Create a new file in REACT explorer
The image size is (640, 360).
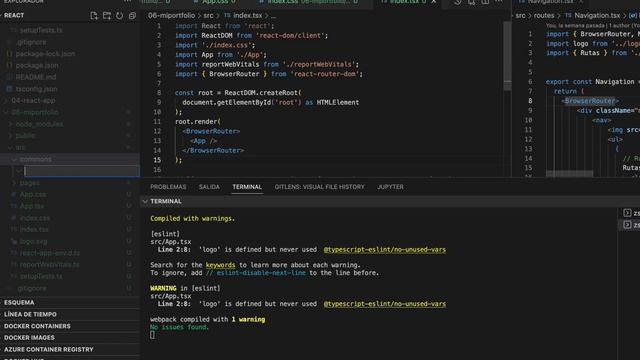(x=93, y=16)
